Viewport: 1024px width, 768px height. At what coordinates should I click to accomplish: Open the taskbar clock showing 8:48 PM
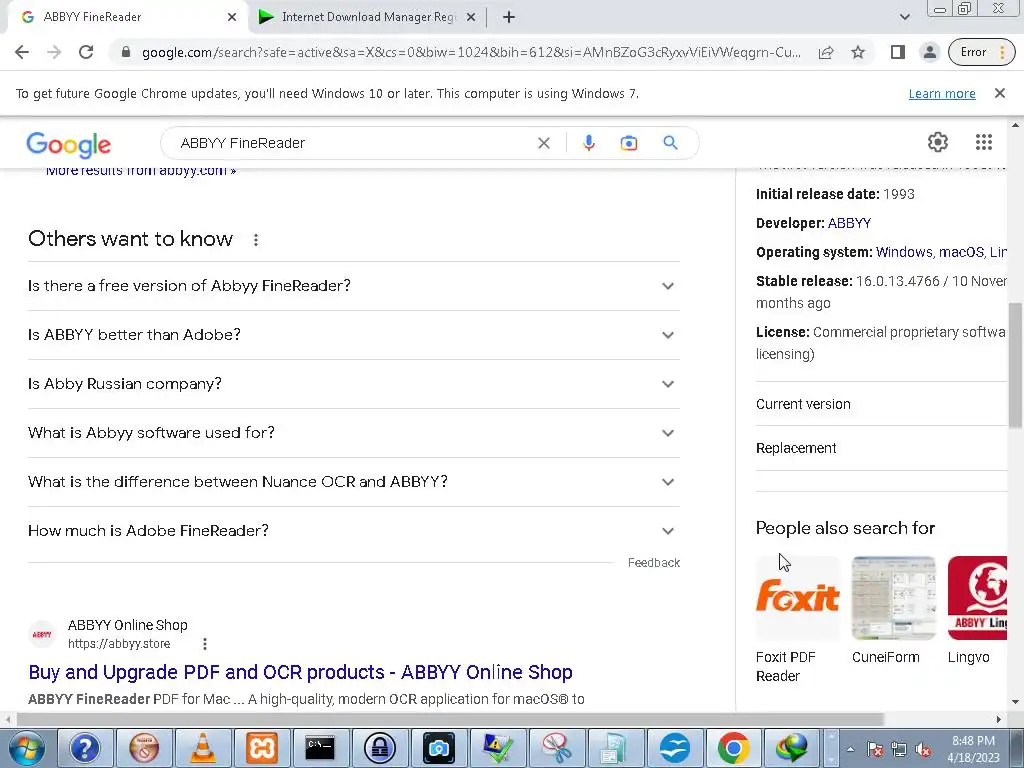[973, 749]
